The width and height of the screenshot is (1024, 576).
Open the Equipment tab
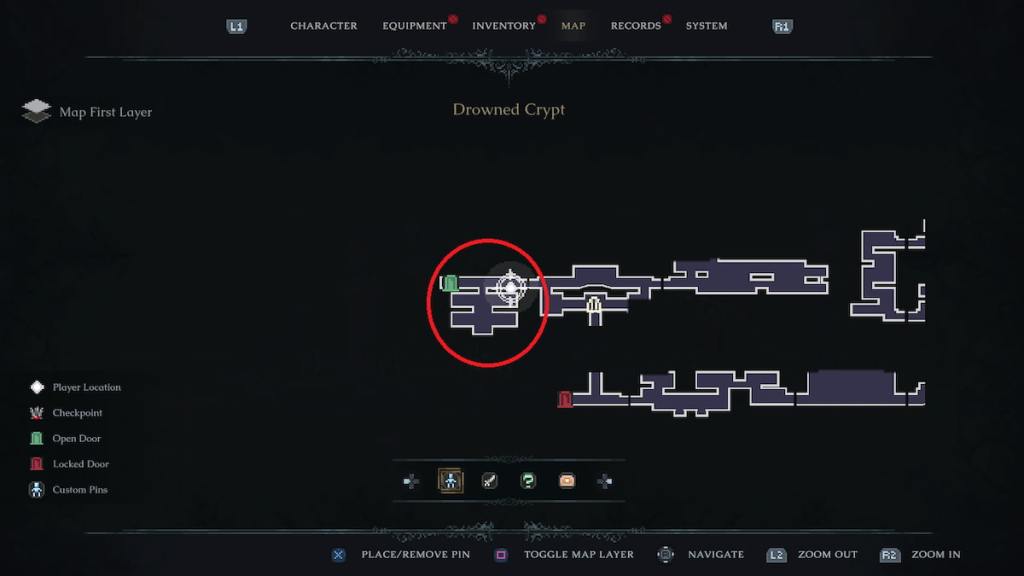click(x=415, y=25)
